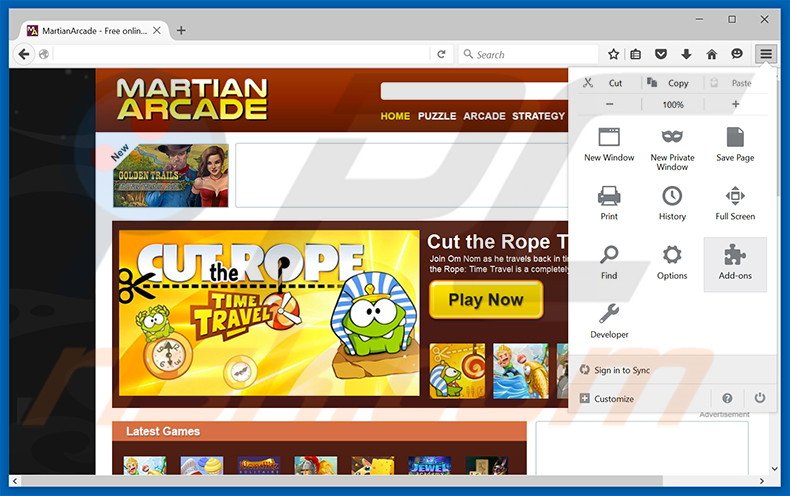
Task: Open the Jewel game thumbnail in Latest Games
Action: pyautogui.click(x=430, y=465)
